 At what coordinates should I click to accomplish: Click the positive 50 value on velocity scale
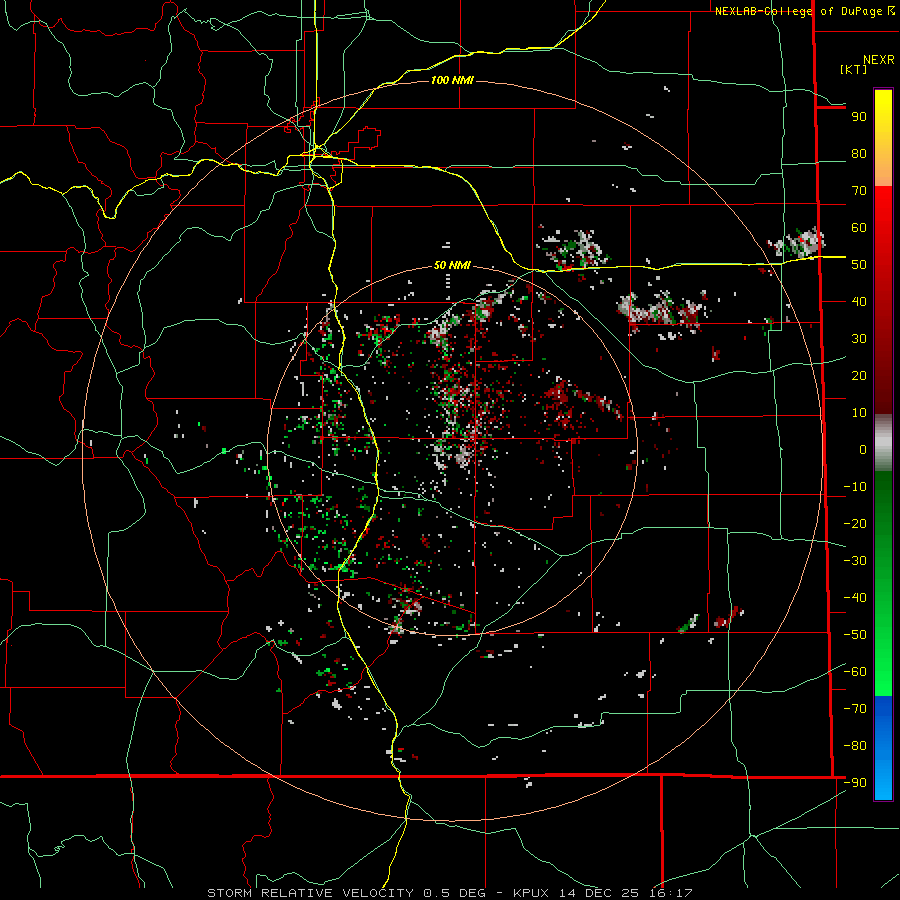[859, 265]
